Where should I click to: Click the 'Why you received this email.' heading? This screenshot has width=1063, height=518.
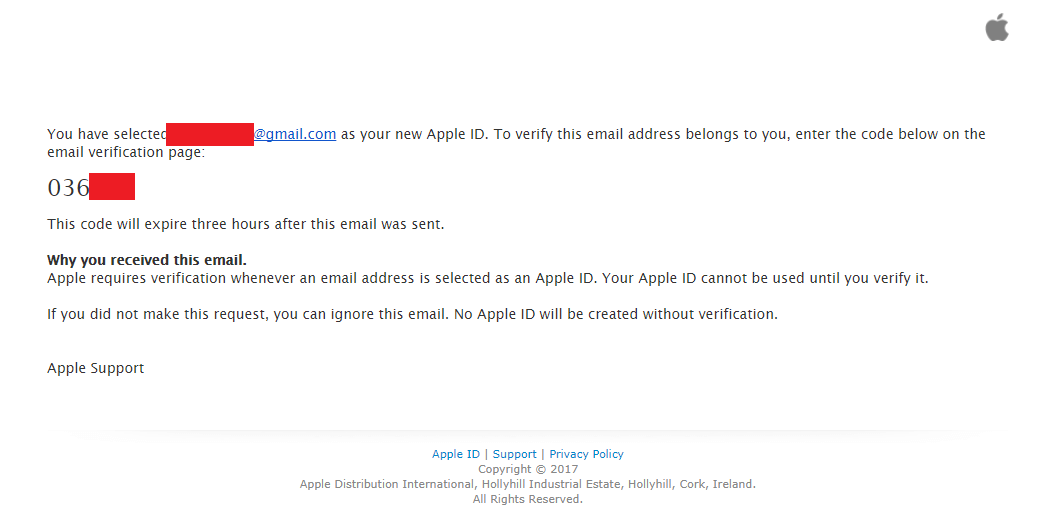pos(147,260)
